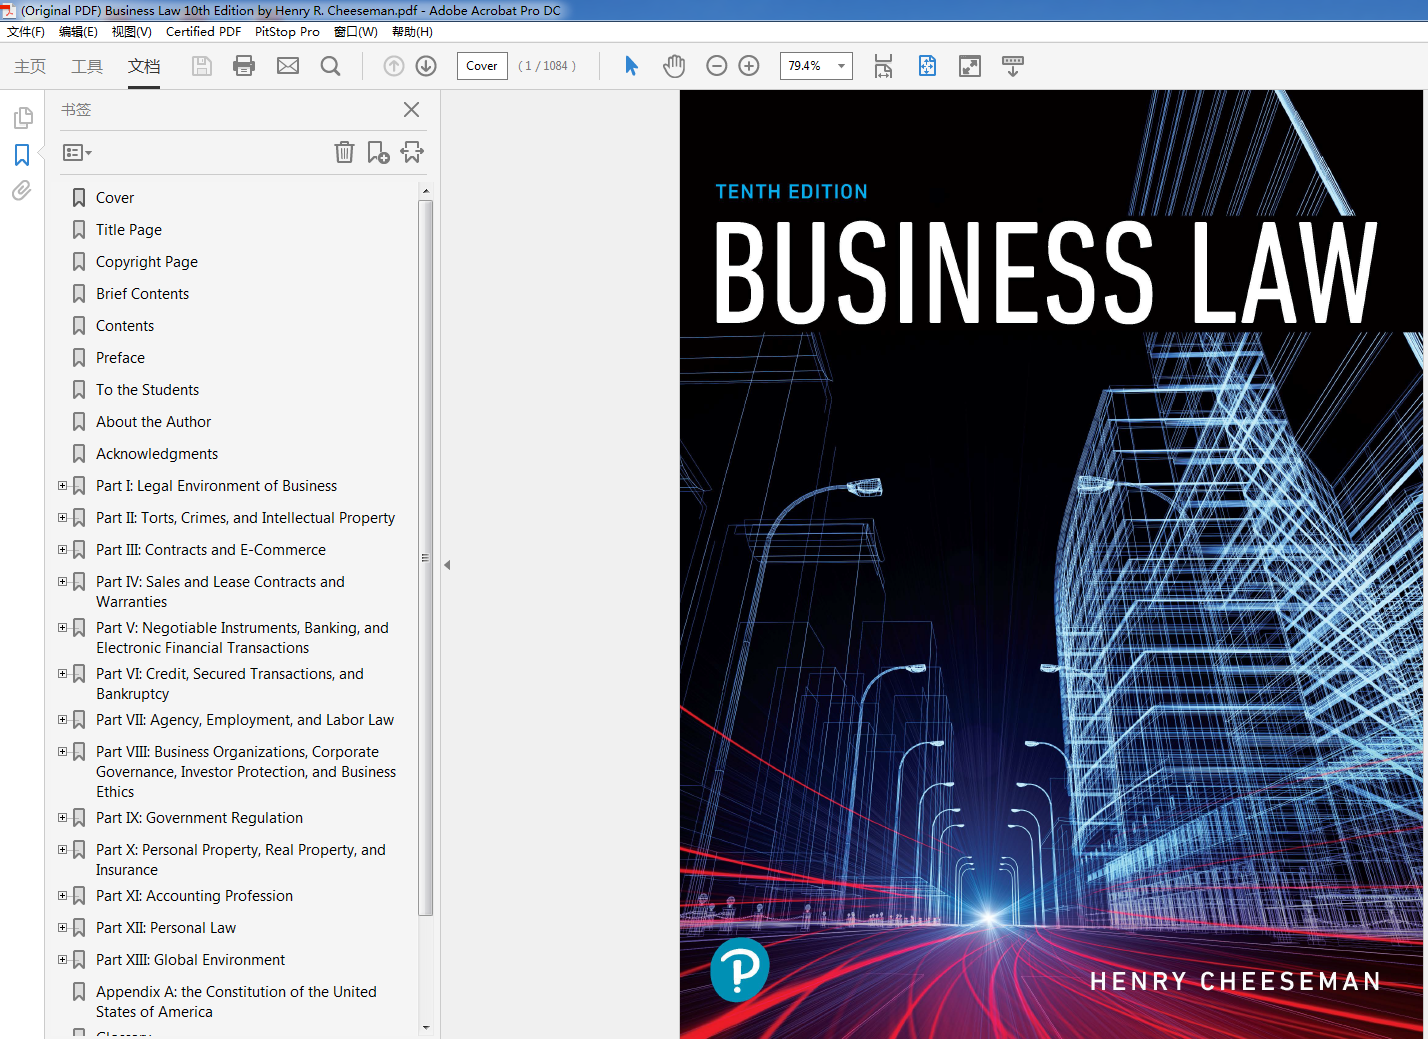Open the zoom percentage dropdown
Screen dimensions: 1428x1039
coord(841,66)
